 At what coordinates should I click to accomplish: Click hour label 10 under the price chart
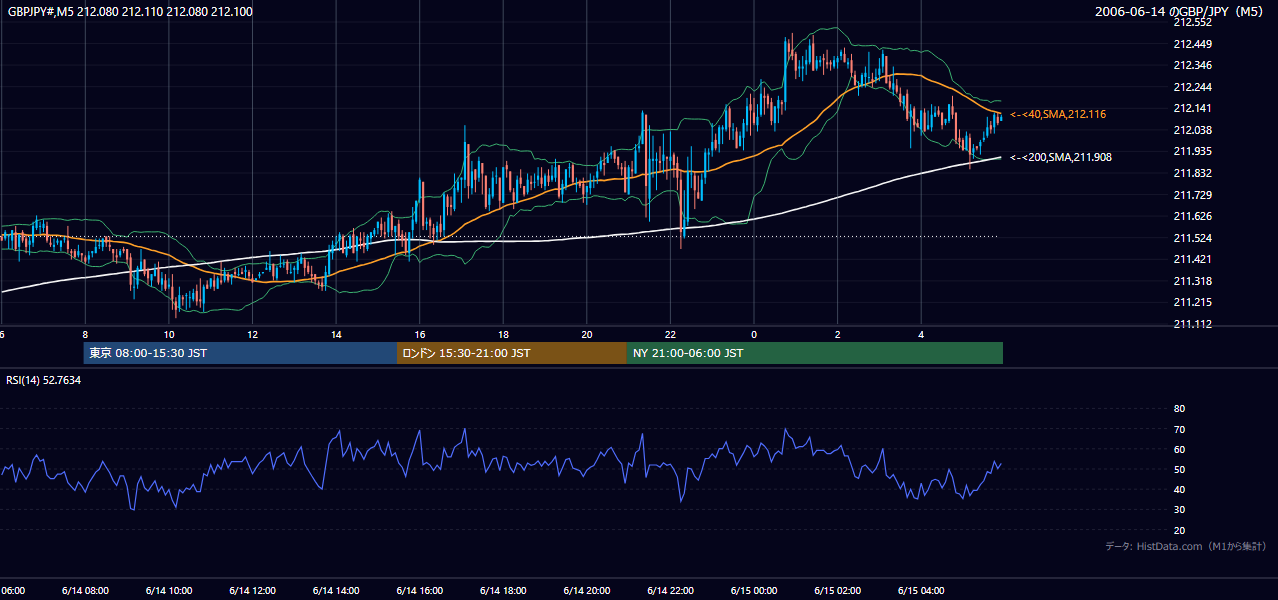pyautogui.click(x=169, y=334)
